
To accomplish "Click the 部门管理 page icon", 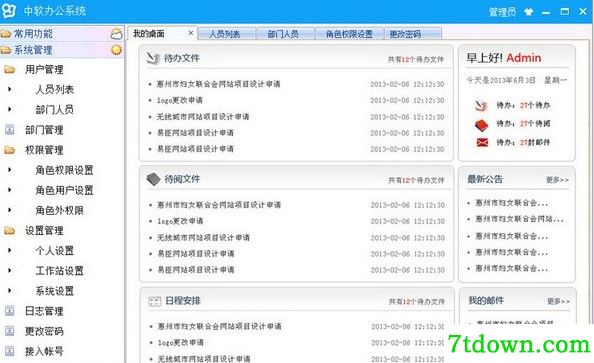I will (x=9, y=130).
